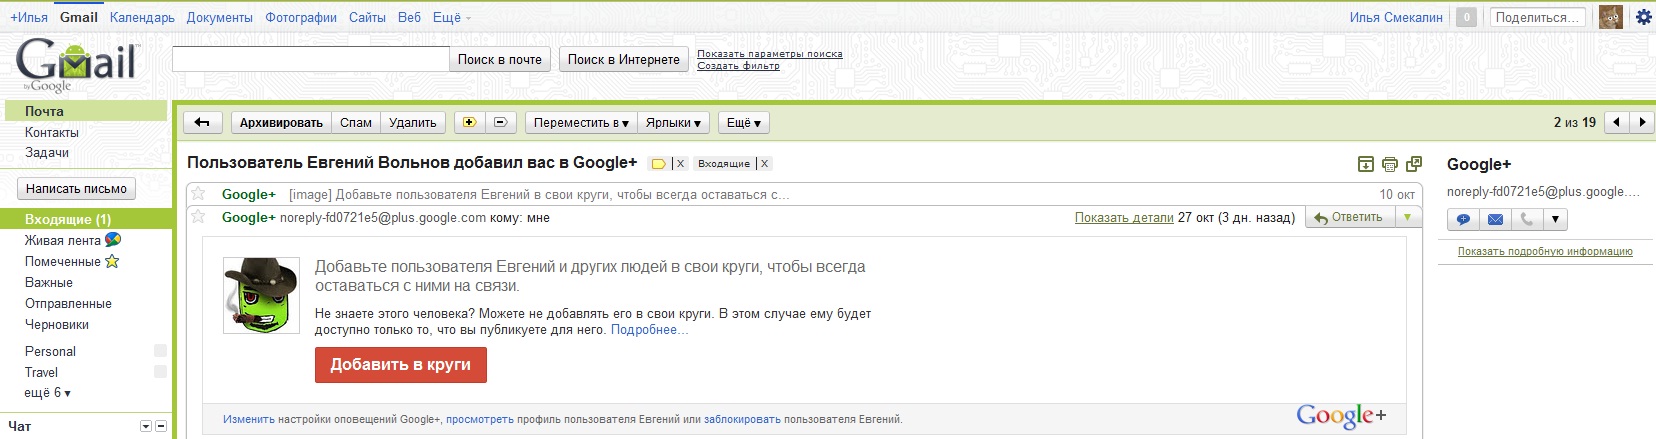Click Поиск в почте button
The height and width of the screenshot is (439, 1656).
tap(500, 59)
